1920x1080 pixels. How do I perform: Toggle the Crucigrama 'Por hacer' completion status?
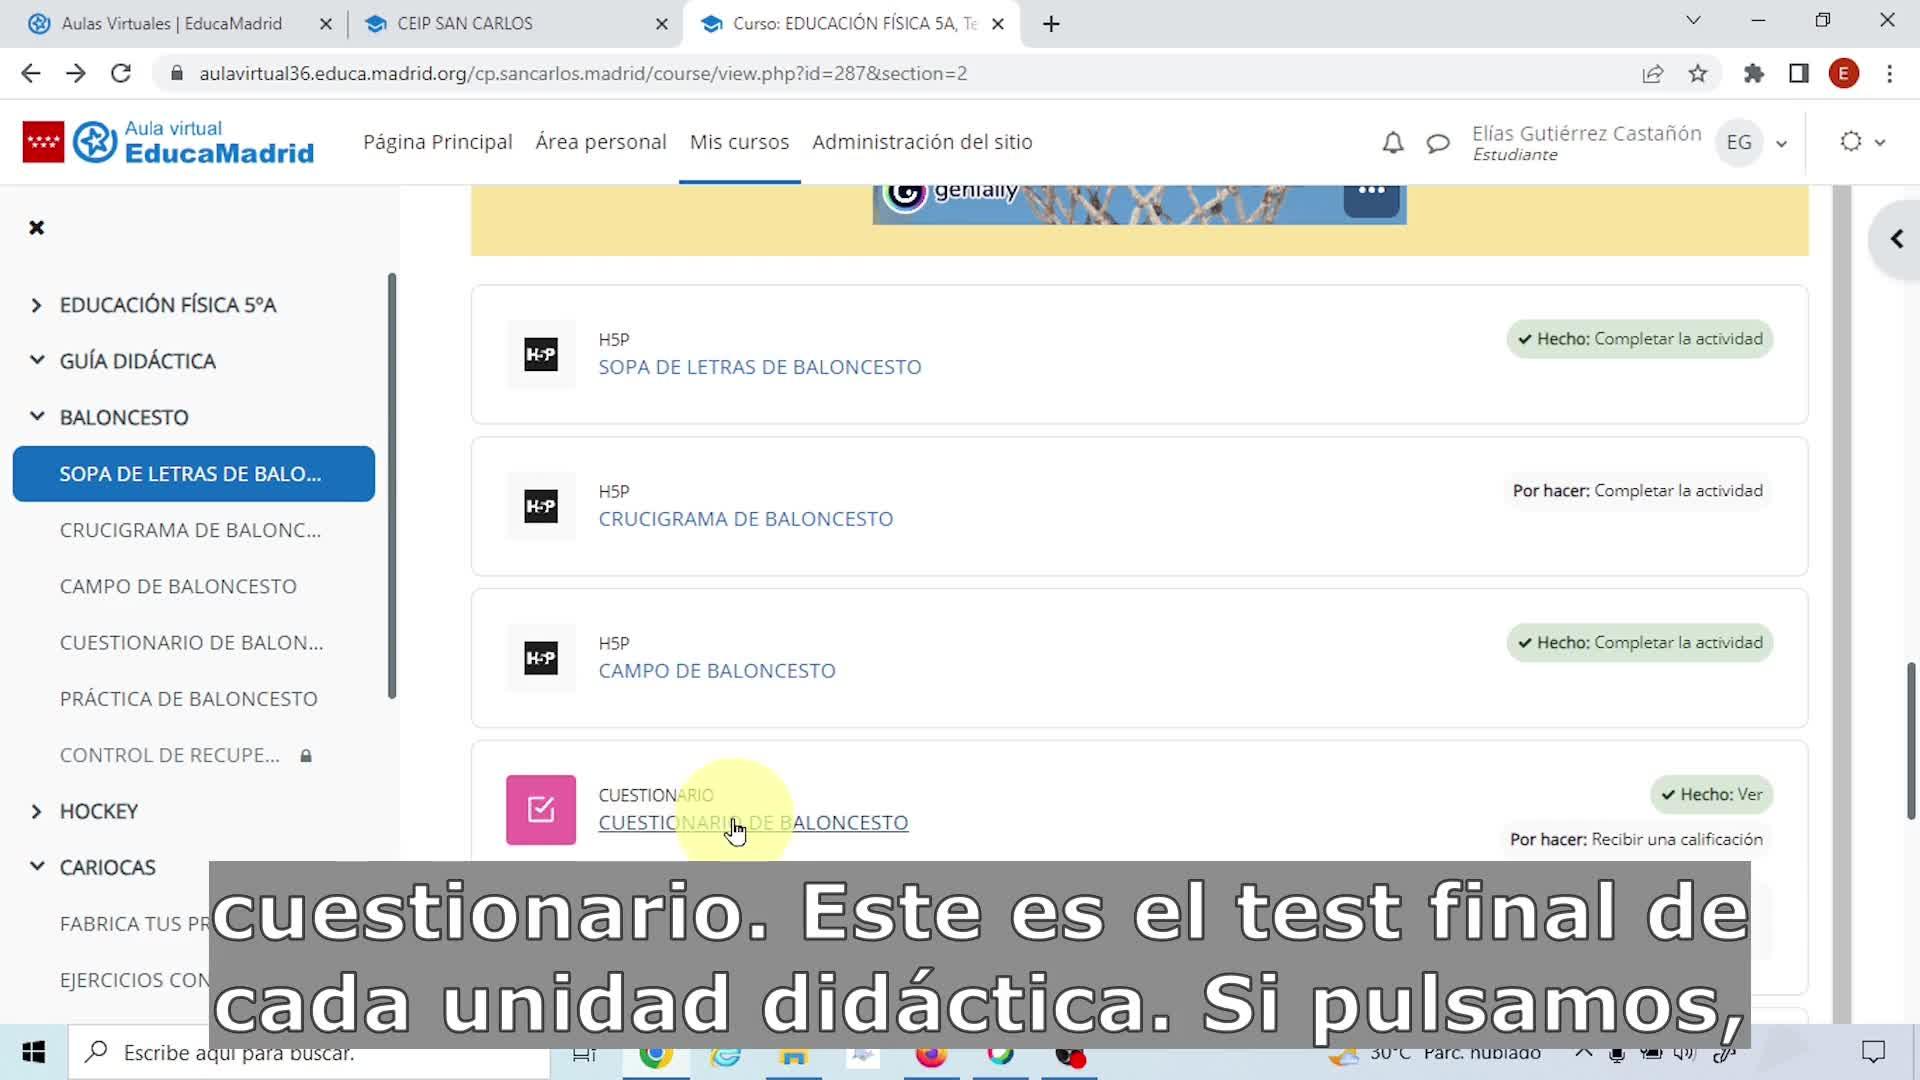[1637, 491]
